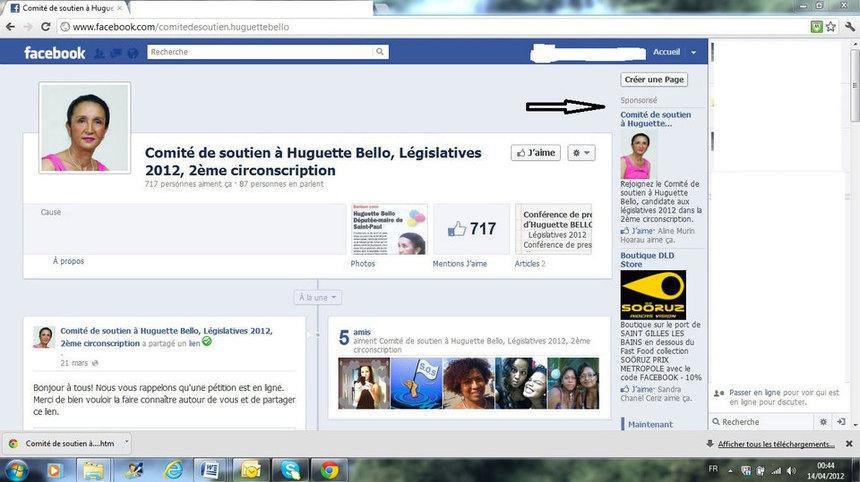Like the Boutique DLD Store ad
Image resolution: width=860 pixels, height=482 pixels.
coord(635,389)
